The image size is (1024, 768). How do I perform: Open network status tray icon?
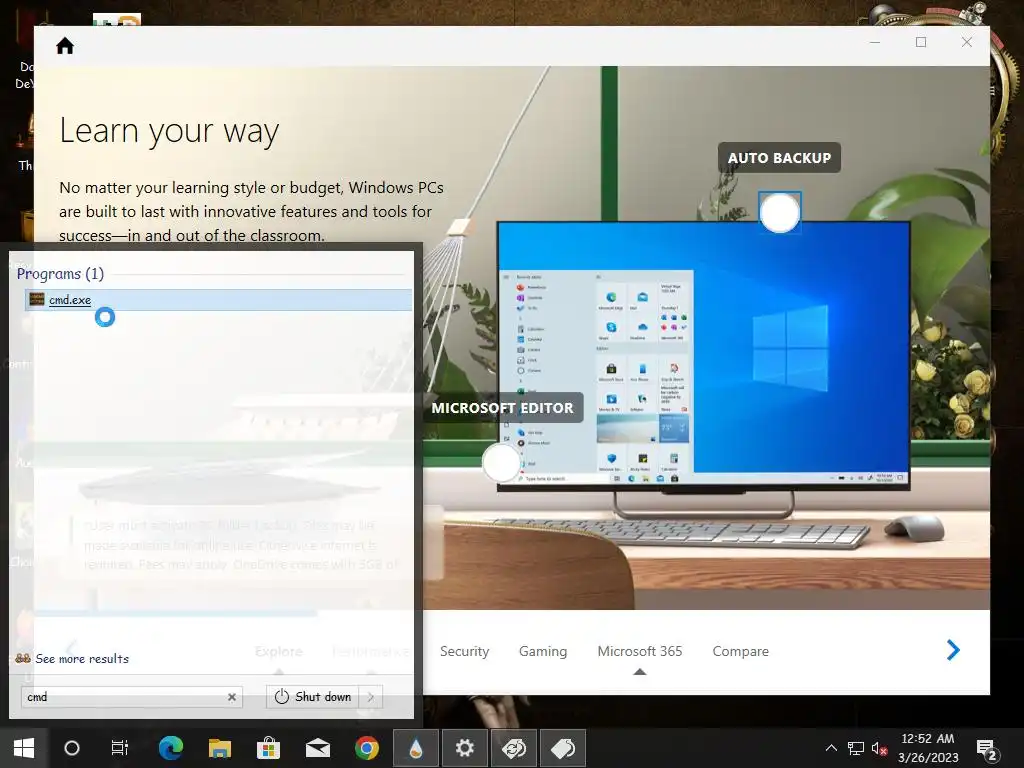point(856,748)
